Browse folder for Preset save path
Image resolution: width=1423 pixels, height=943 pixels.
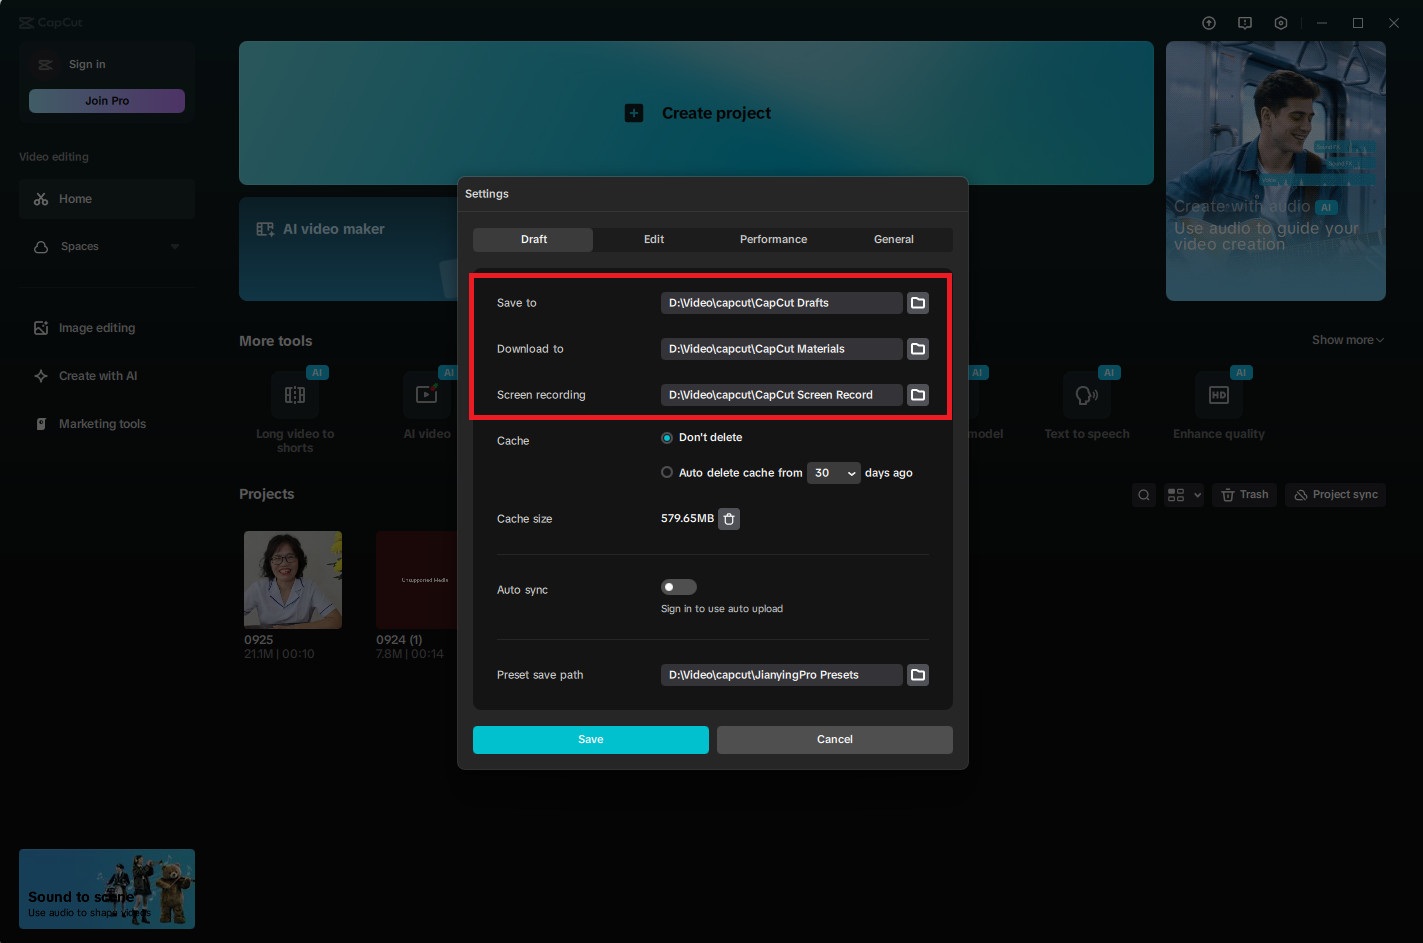pyautogui.click(x=917, y=675)
